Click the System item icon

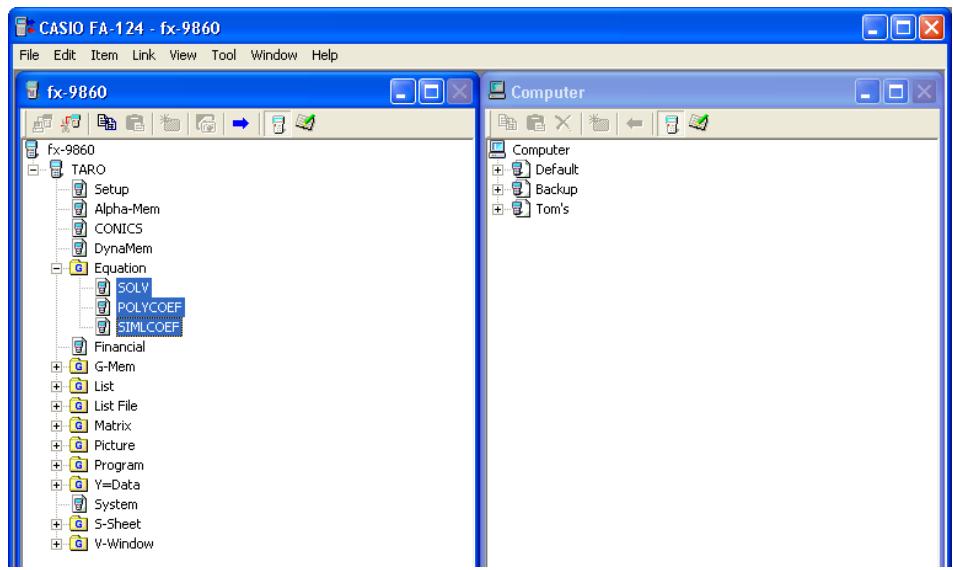(80, 504)
